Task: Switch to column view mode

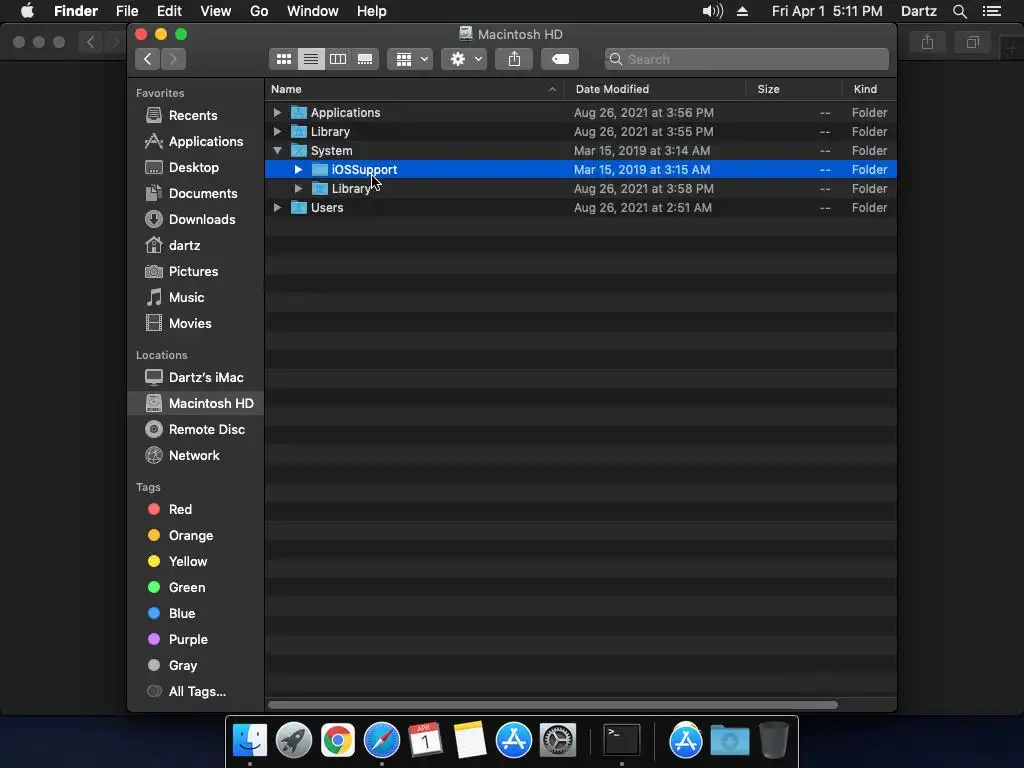Action: pyautogui.click(x=338, y=59)
